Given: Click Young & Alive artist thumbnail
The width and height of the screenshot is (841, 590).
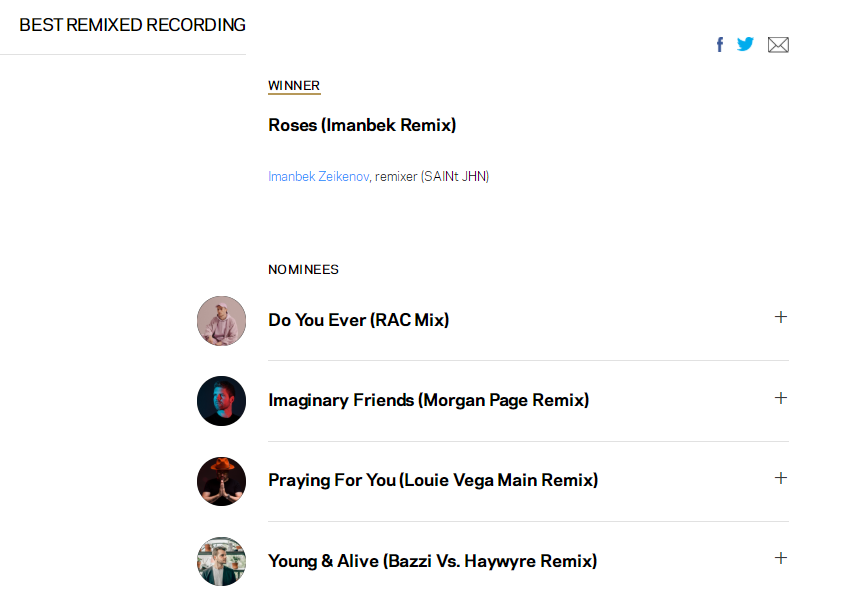Looking at the screenshot, I should click(221, 561).
